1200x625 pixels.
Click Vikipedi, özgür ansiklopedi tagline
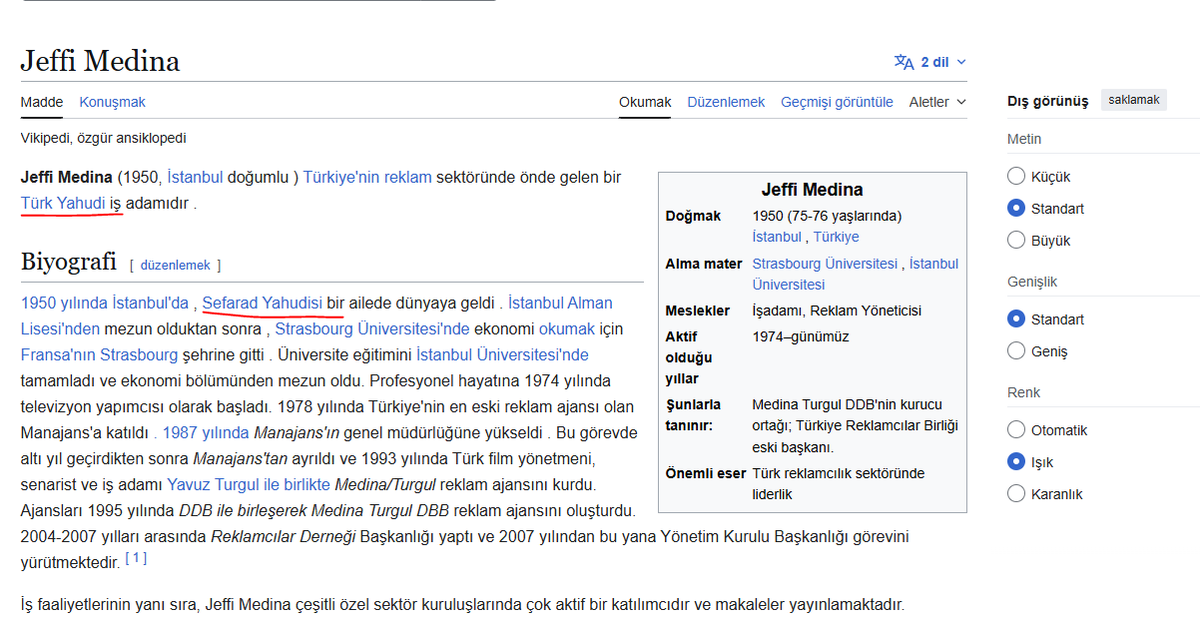[103, 139]
